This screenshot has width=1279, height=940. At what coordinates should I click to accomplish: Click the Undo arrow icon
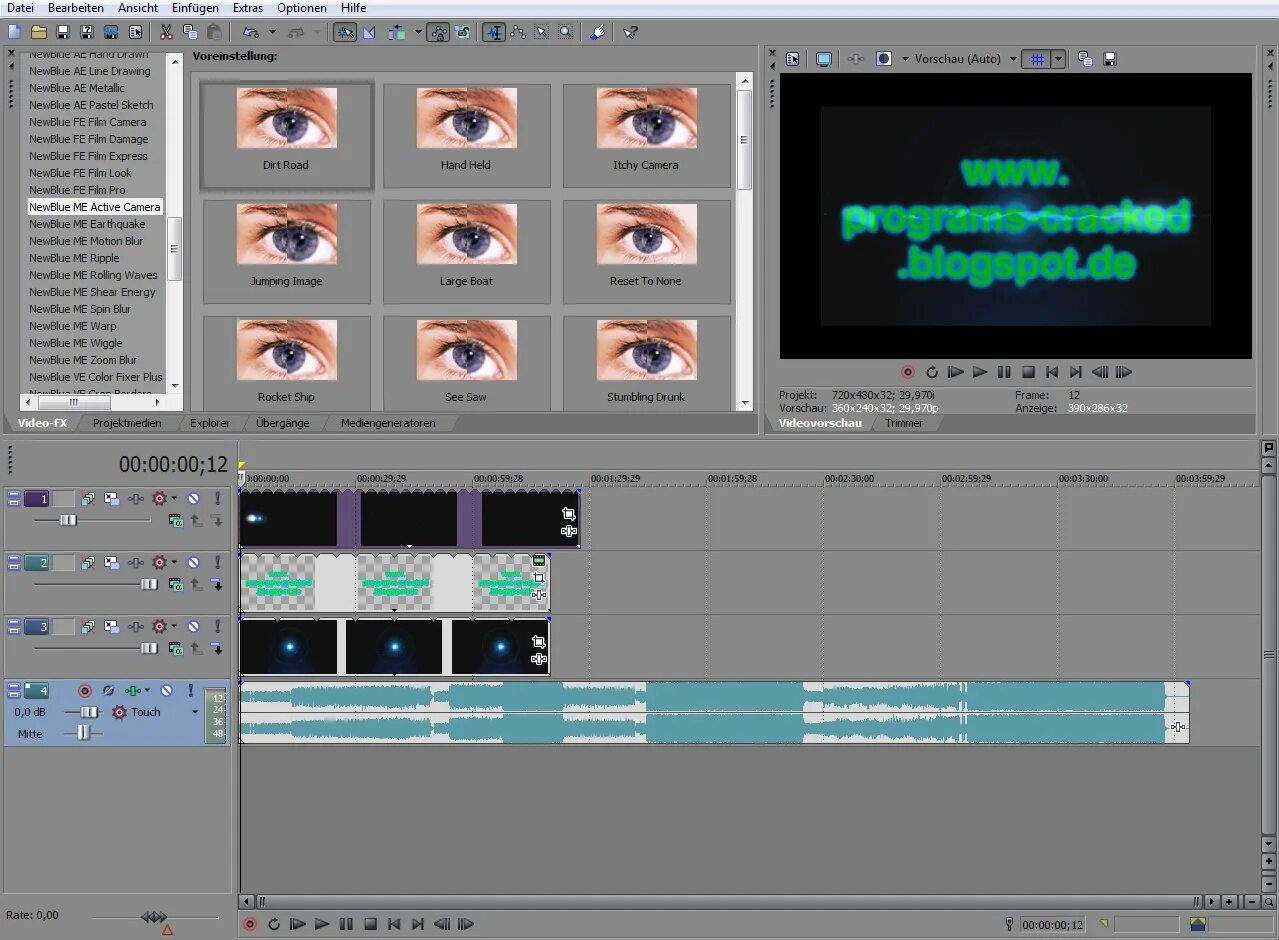250,32
